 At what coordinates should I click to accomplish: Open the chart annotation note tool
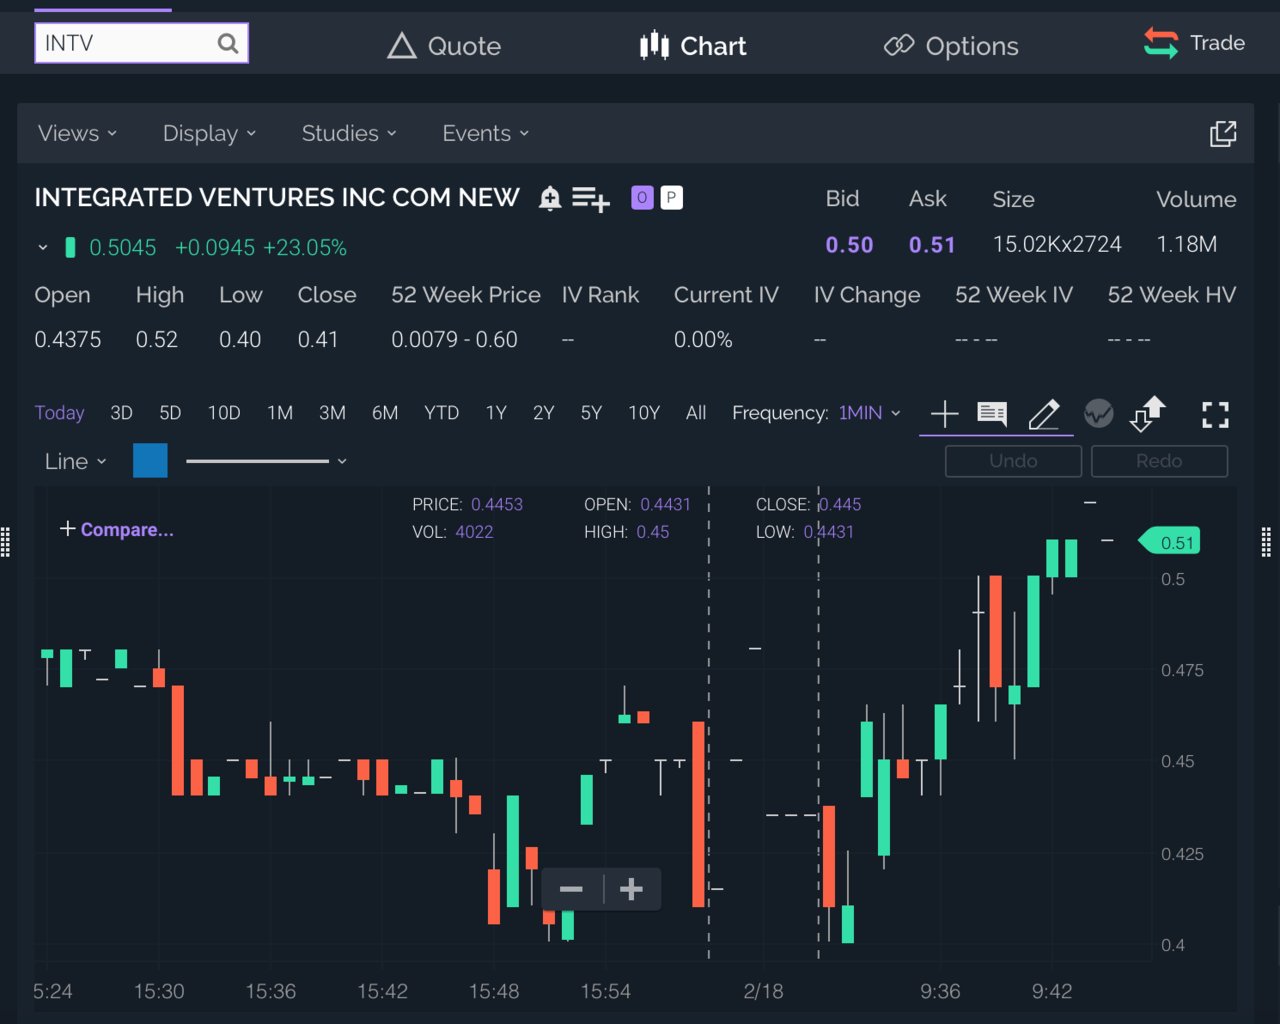[992, 413]
